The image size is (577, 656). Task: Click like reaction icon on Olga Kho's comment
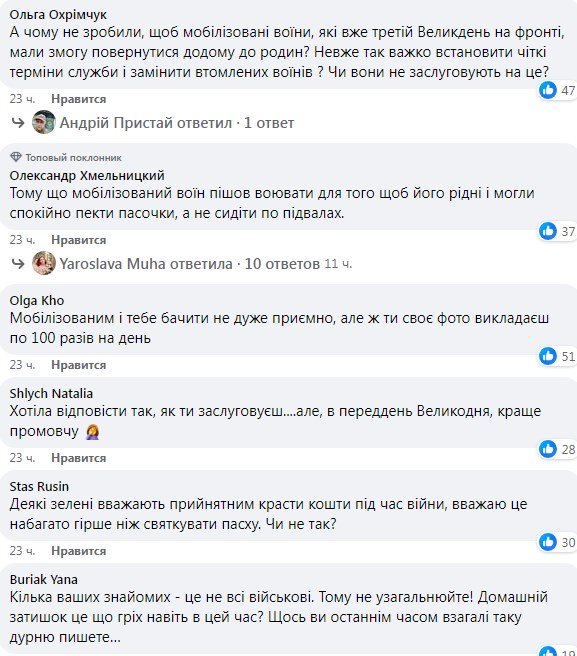(x=548, y=356)
